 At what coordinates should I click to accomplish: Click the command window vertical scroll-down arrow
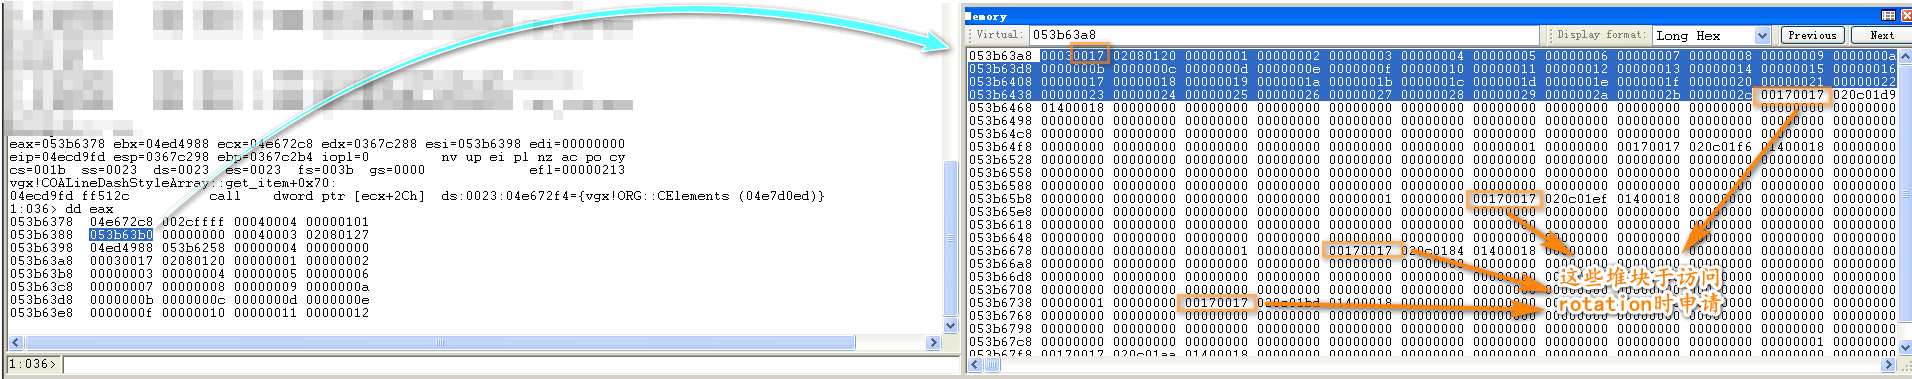pos(950,325)
